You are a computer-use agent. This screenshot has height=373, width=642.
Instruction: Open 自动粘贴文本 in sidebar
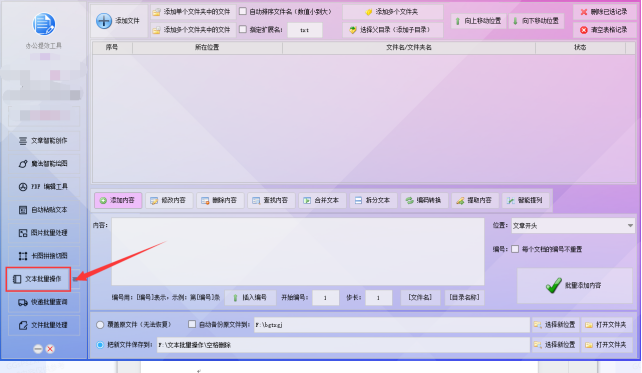(x=44, y=210)
